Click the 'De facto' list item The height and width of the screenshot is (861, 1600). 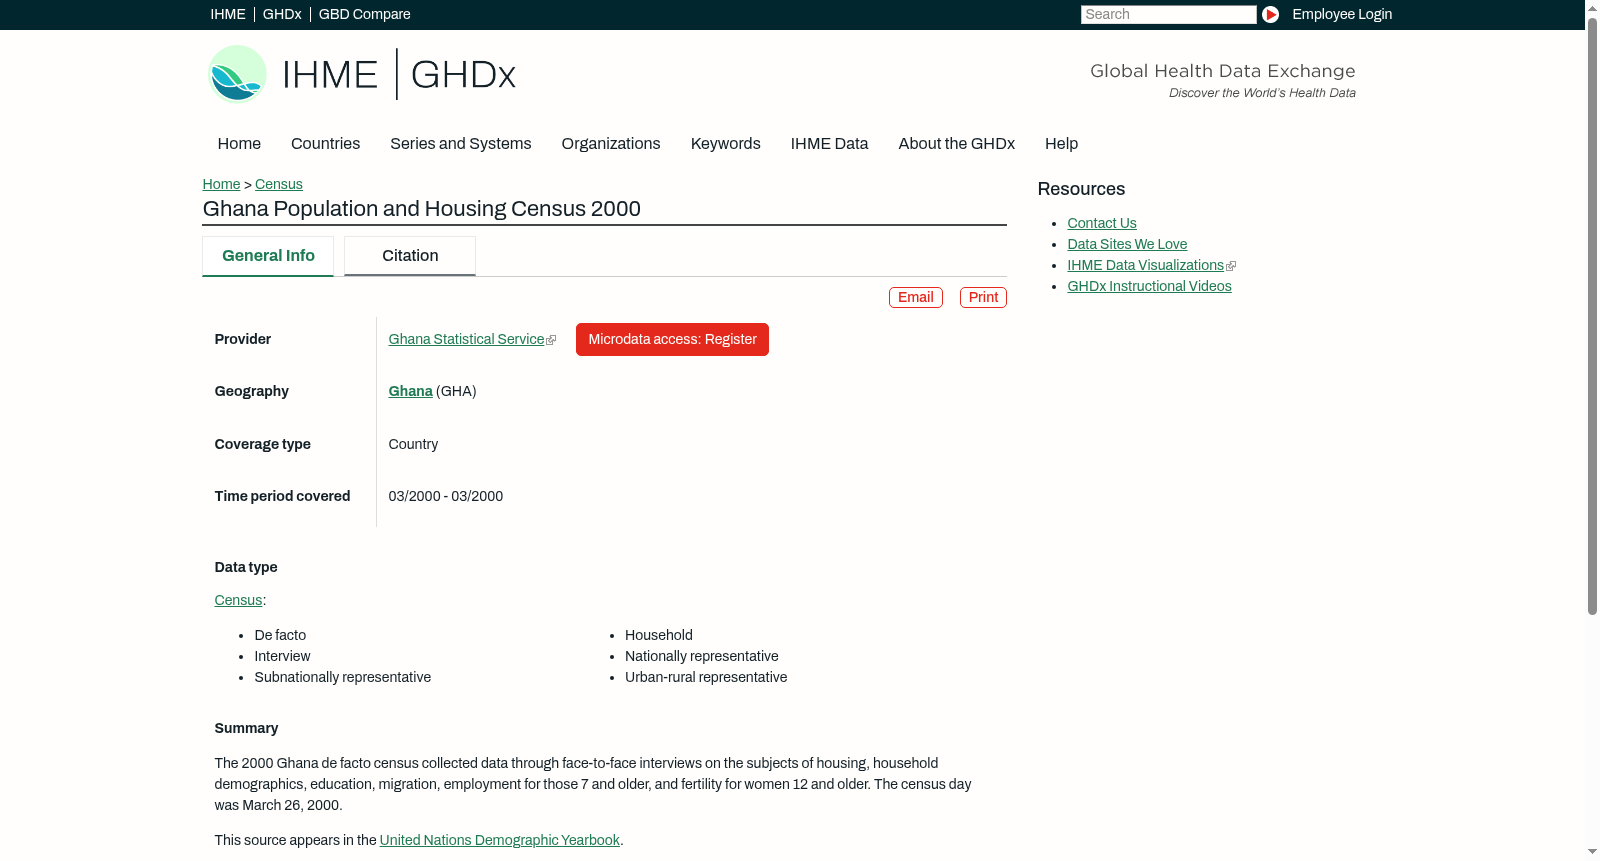[x=280, y=635]
